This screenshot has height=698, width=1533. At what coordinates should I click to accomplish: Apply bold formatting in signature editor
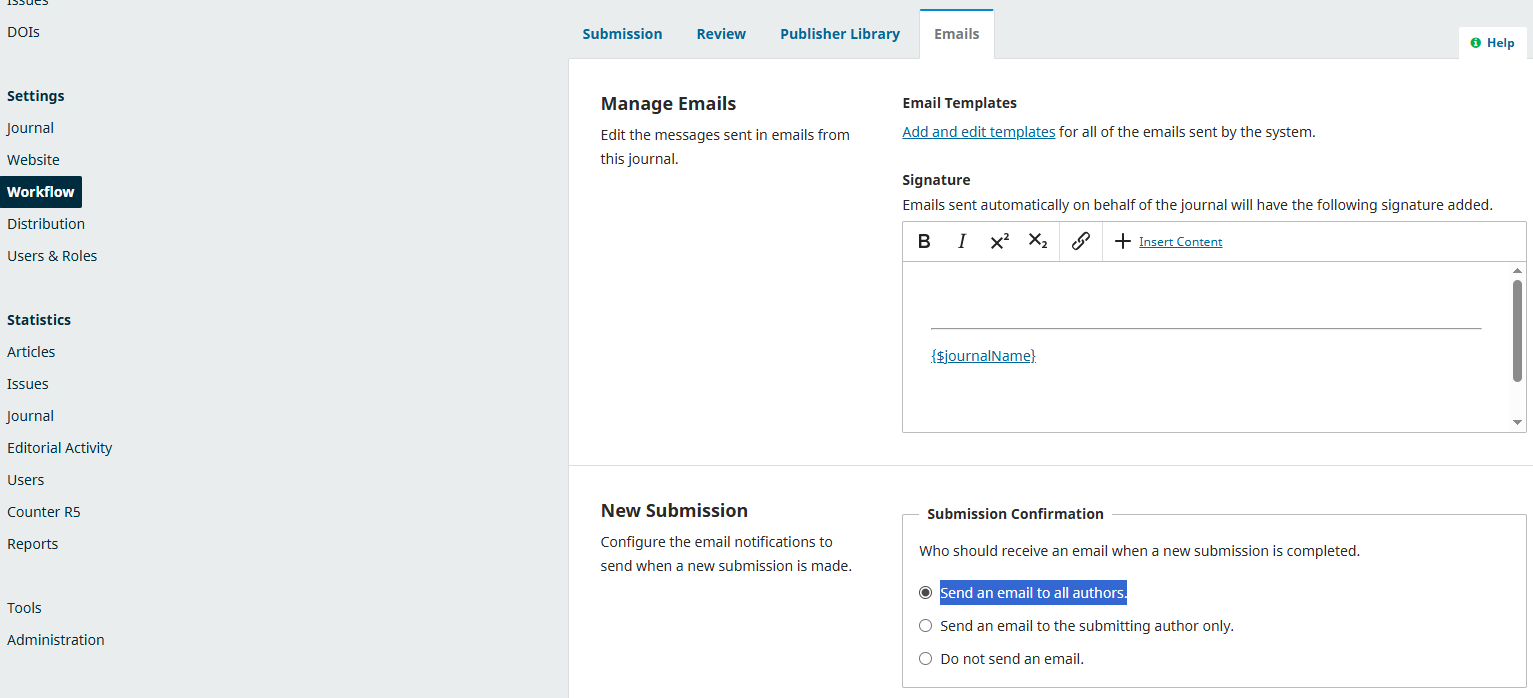pyautogui.click(x=924, y=241)
